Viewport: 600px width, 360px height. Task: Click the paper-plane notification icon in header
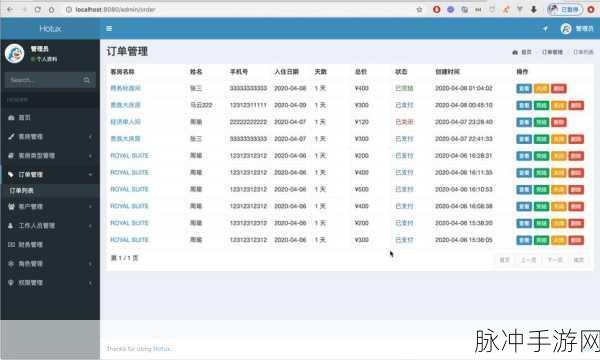(x=545, y=29)
